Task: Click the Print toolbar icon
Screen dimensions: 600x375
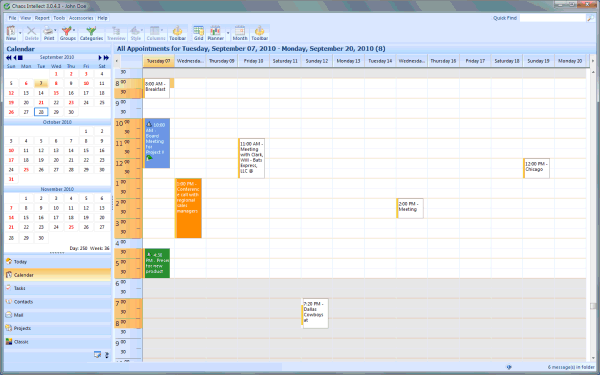Action: (48, 33)
